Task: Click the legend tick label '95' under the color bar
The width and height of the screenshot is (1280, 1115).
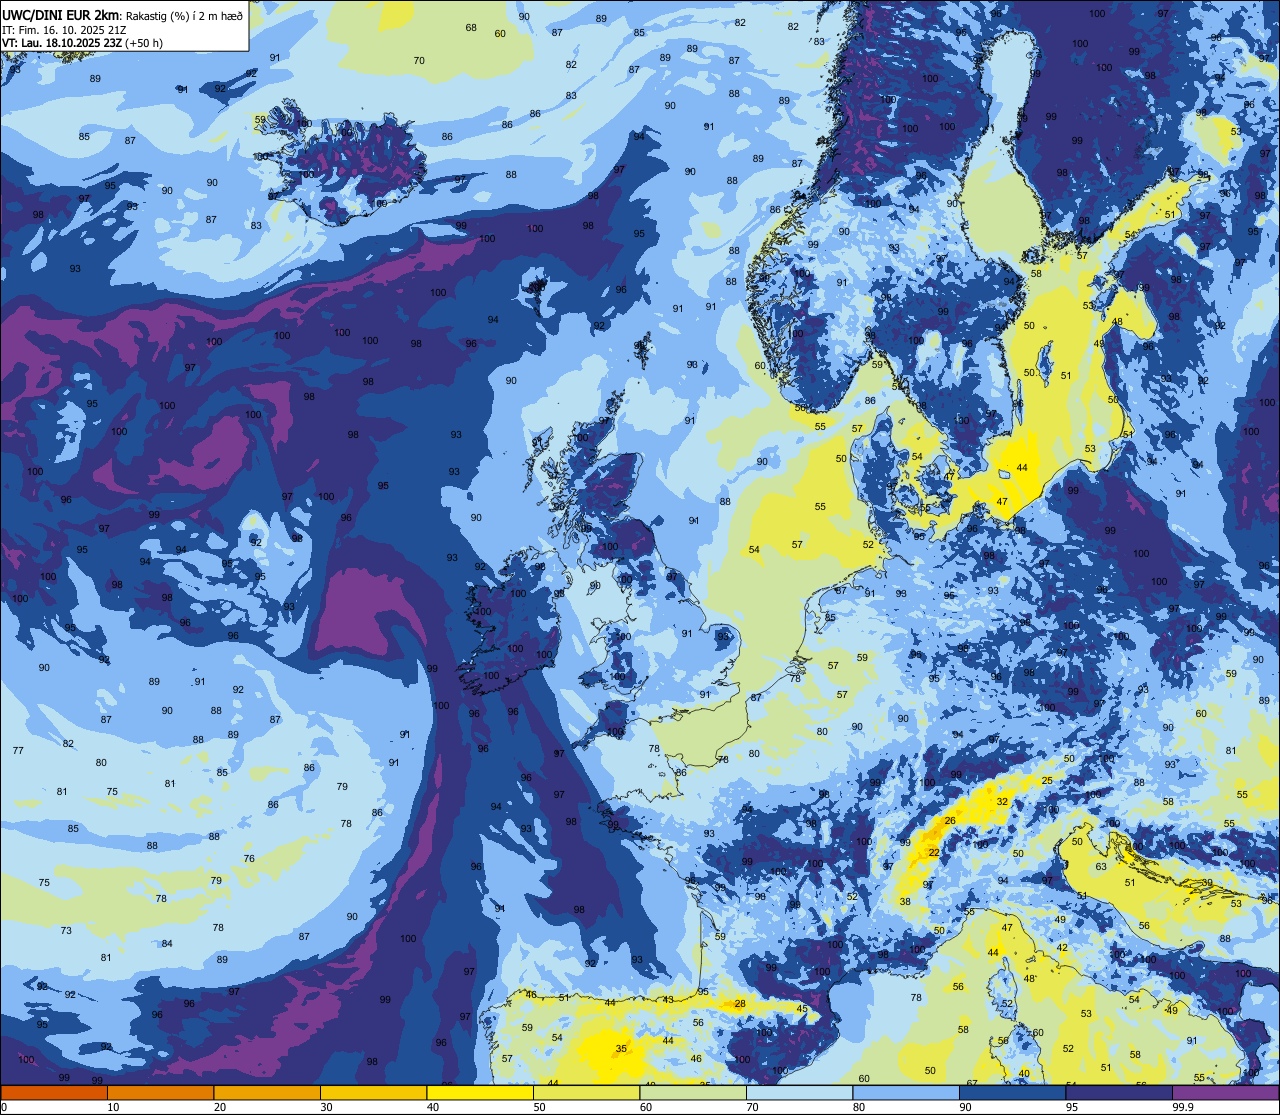Action: [x=1071, y=1107]
